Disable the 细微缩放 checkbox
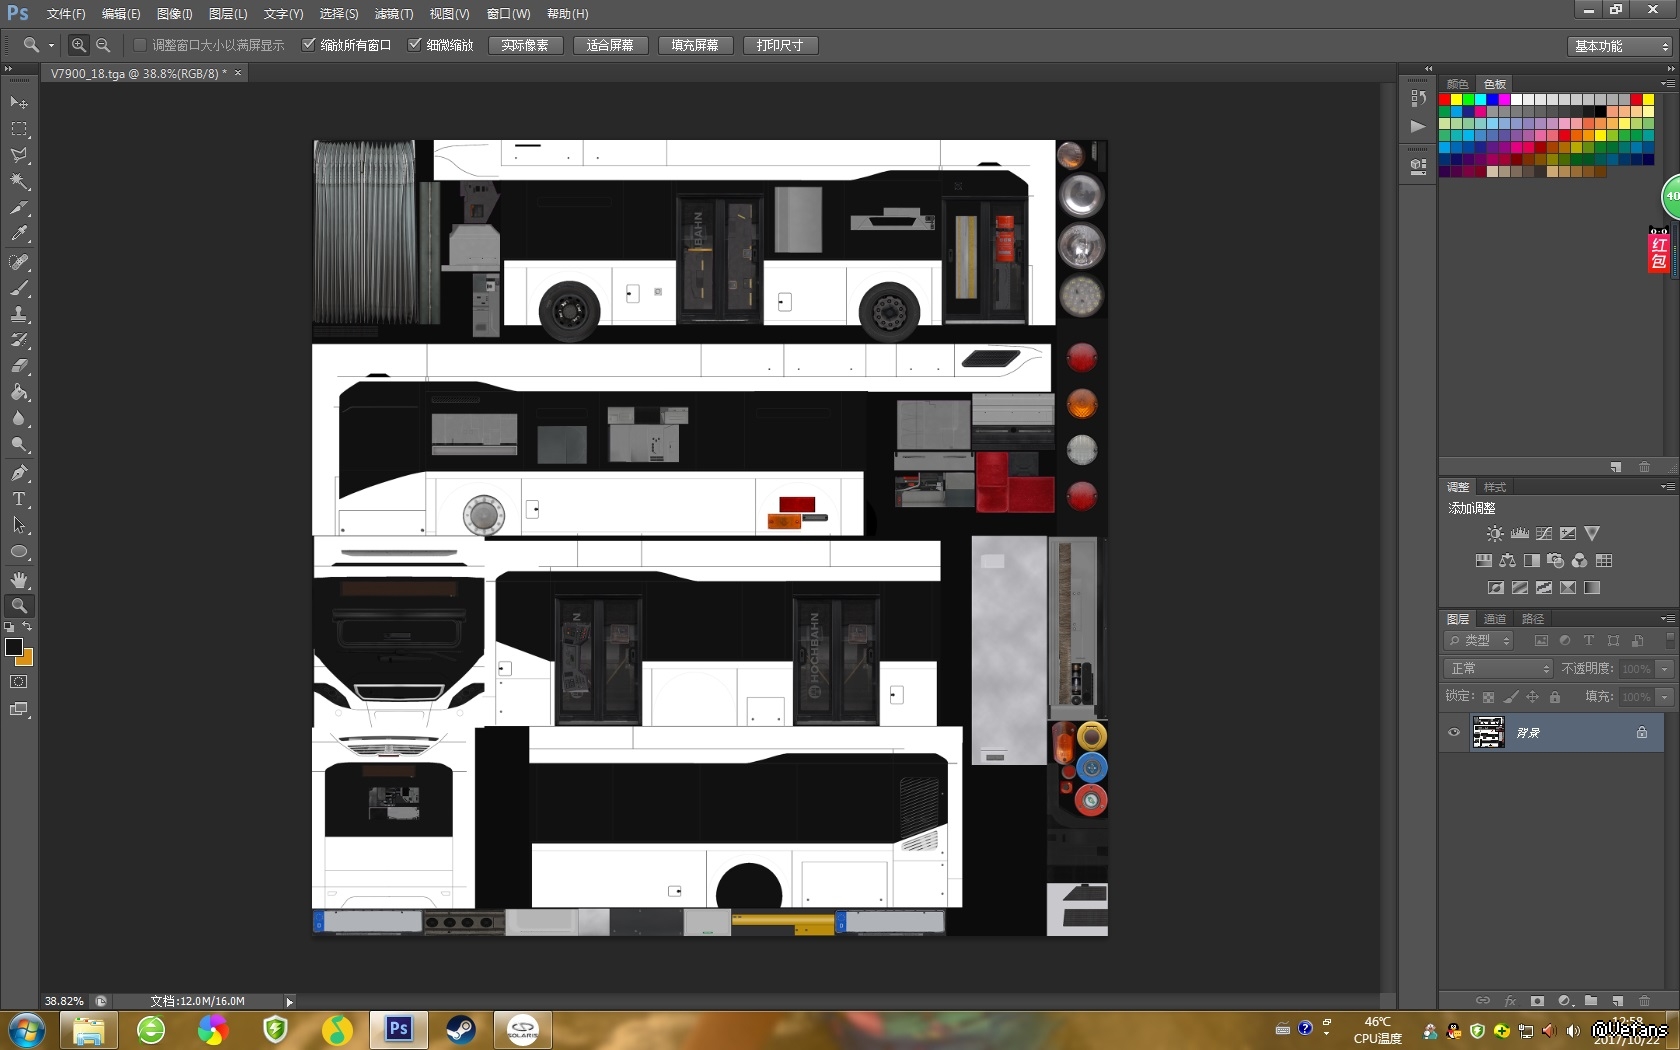 tap(415, 45)
